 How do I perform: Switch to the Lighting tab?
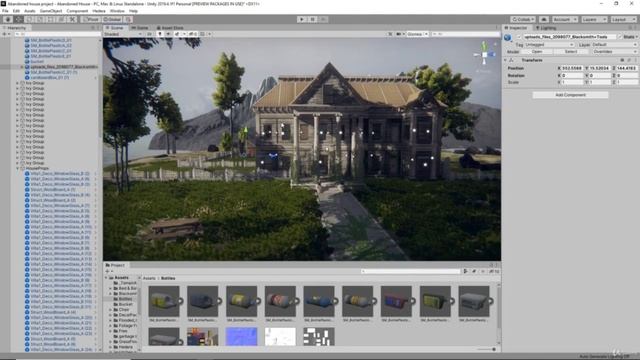[x=546, y=28]
